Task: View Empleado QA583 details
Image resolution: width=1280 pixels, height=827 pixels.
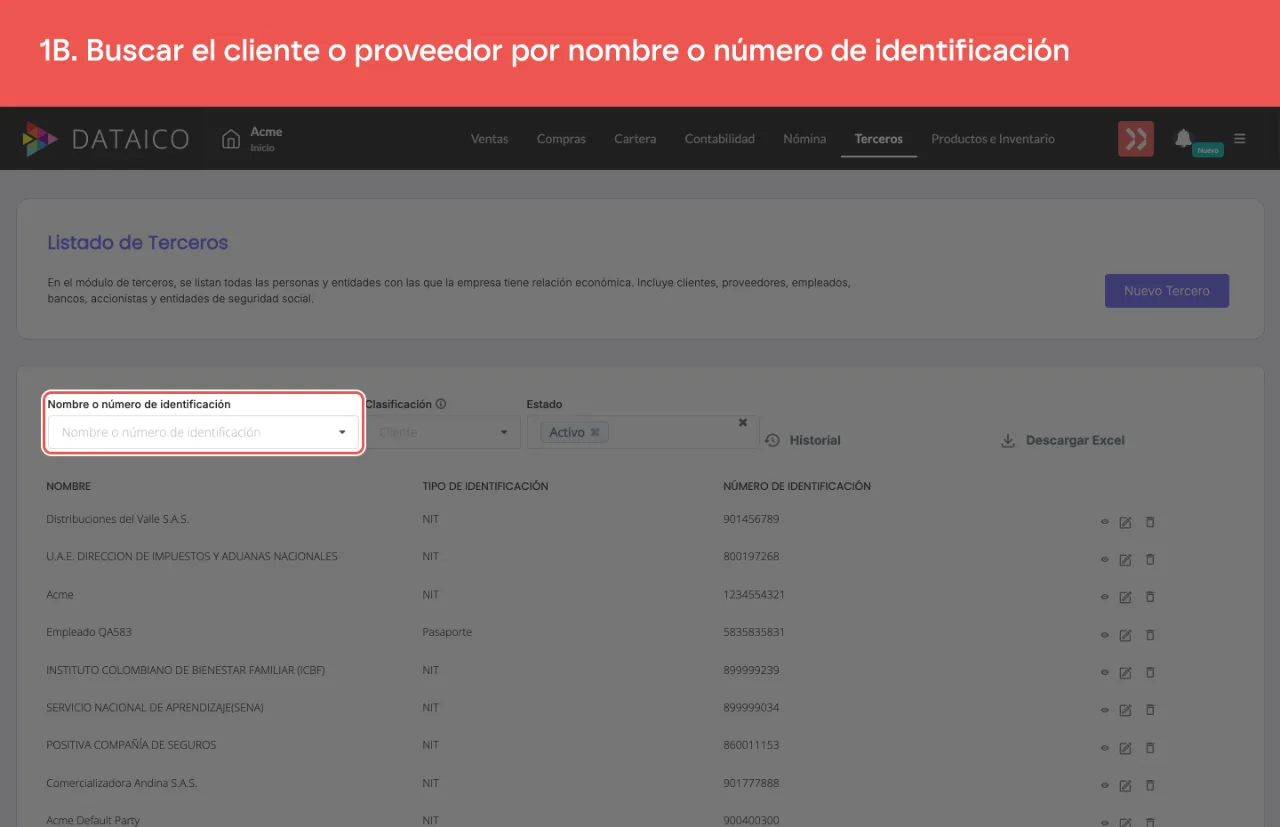Action: (1105, 635)
